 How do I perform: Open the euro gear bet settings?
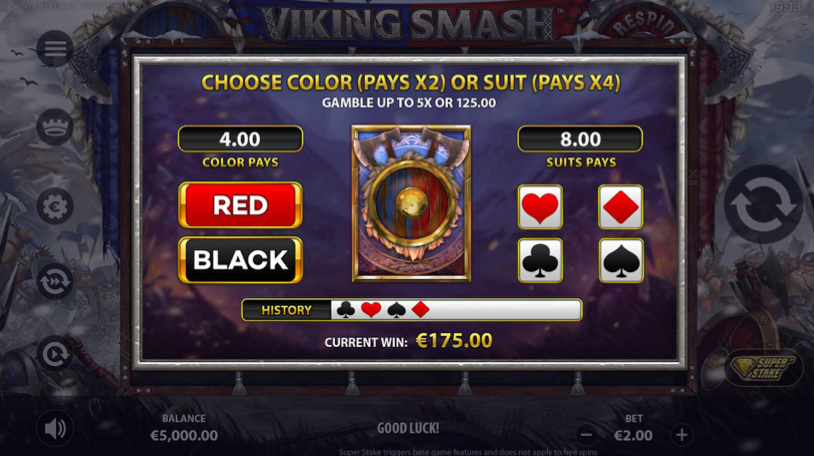pos(55,206)
